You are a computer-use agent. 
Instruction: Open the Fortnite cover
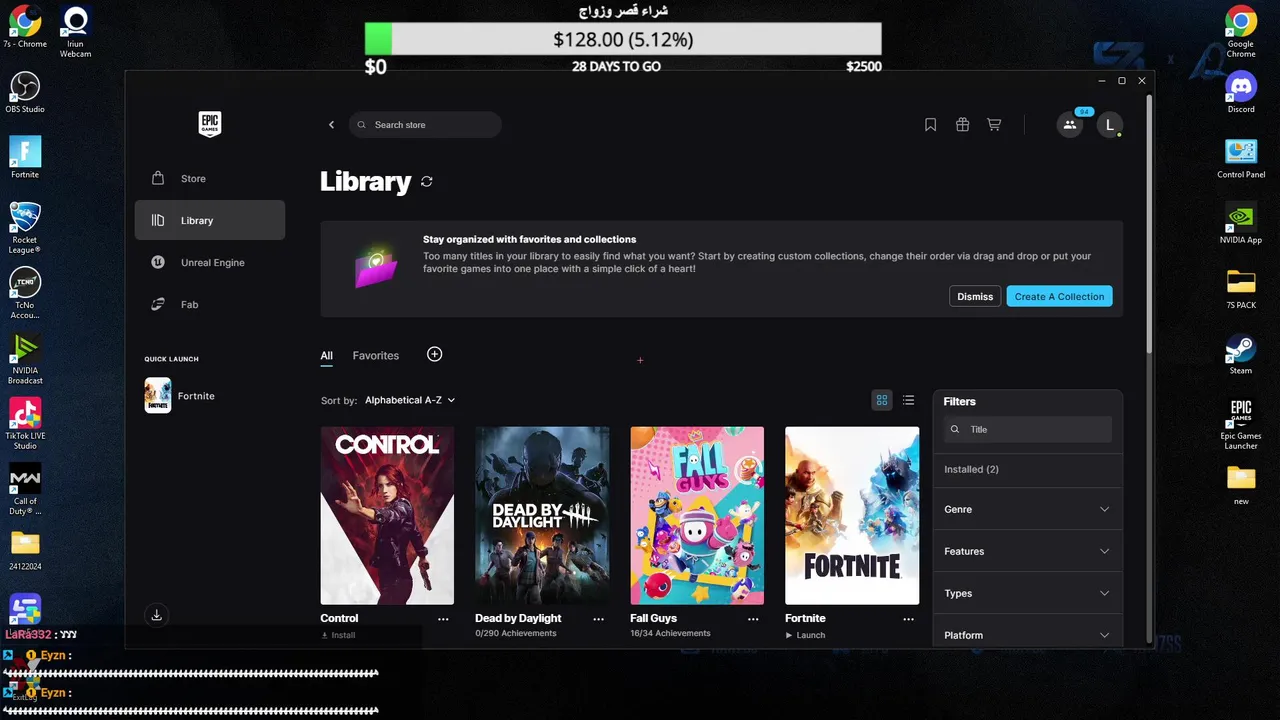tap(852, 515)
